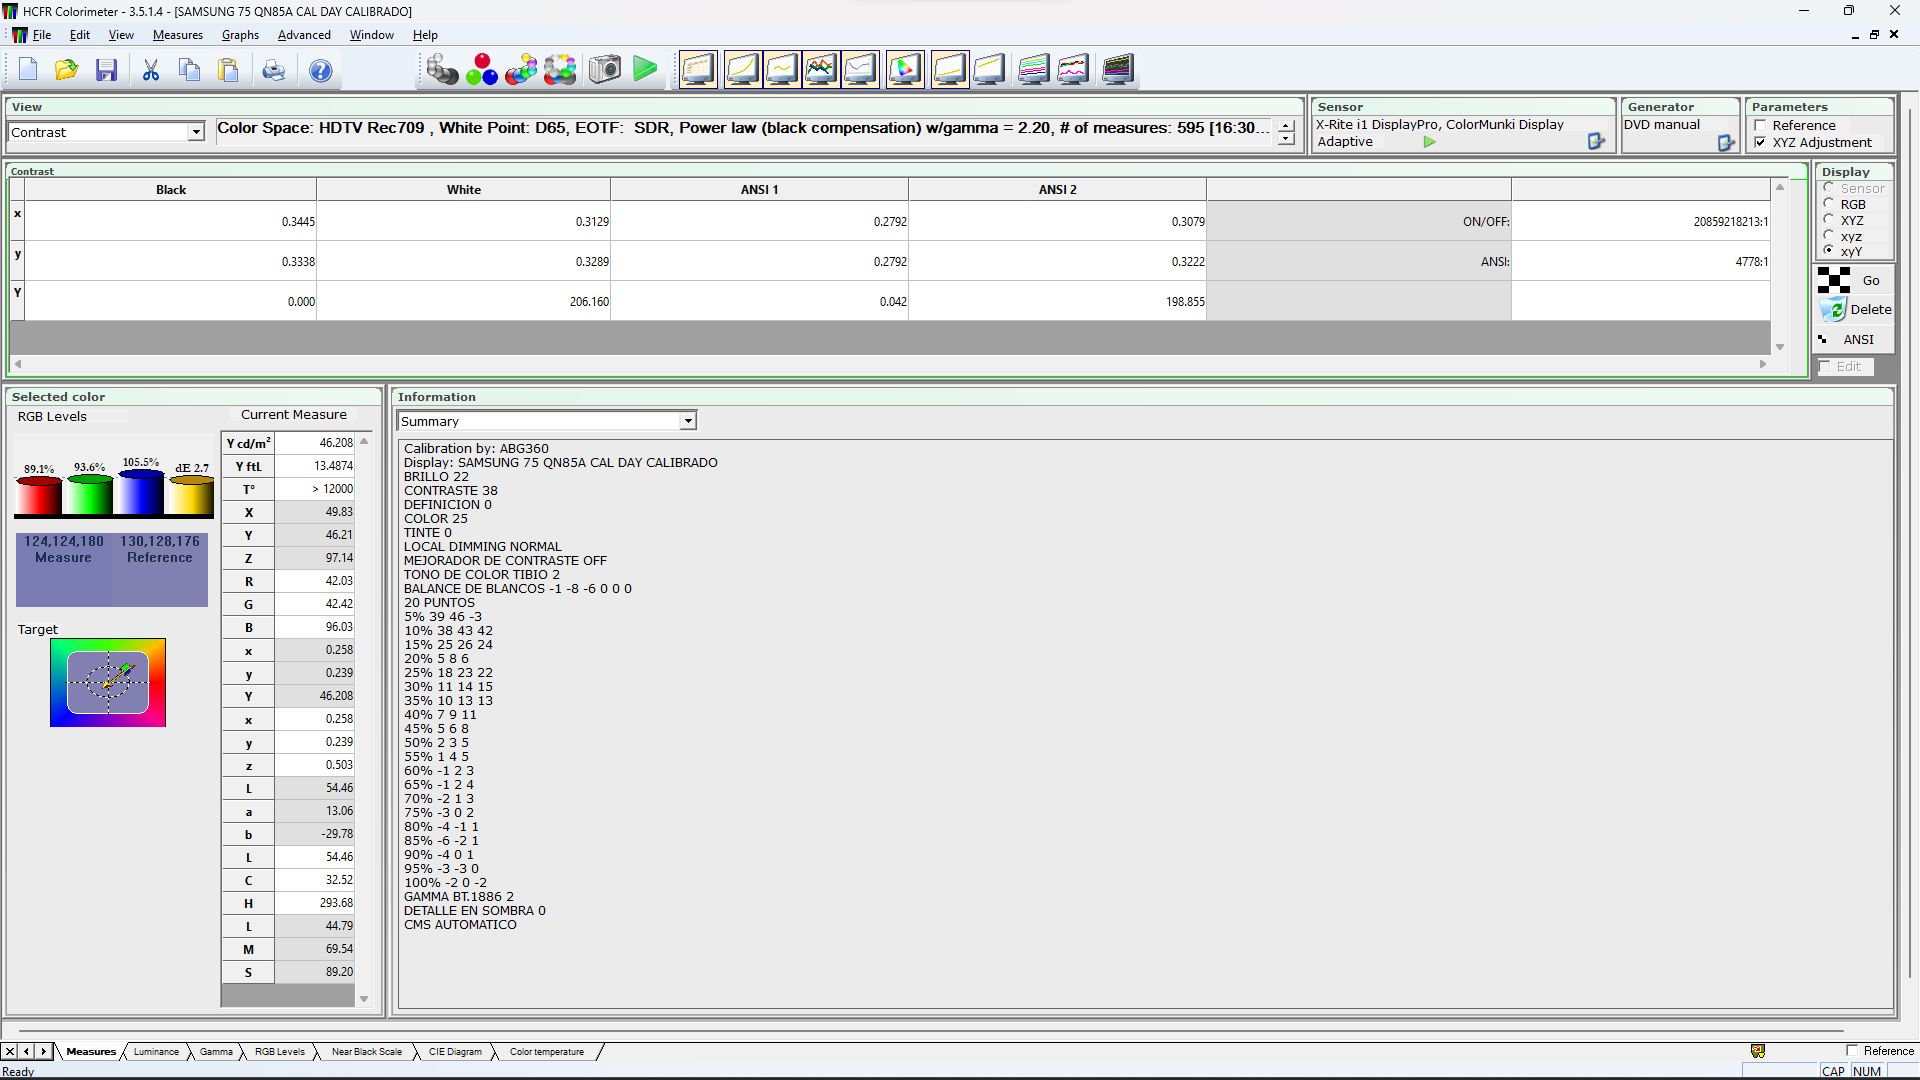Click the RGB primaries measurement icon
1920x1080 pixels.
[x=481, y=70]
